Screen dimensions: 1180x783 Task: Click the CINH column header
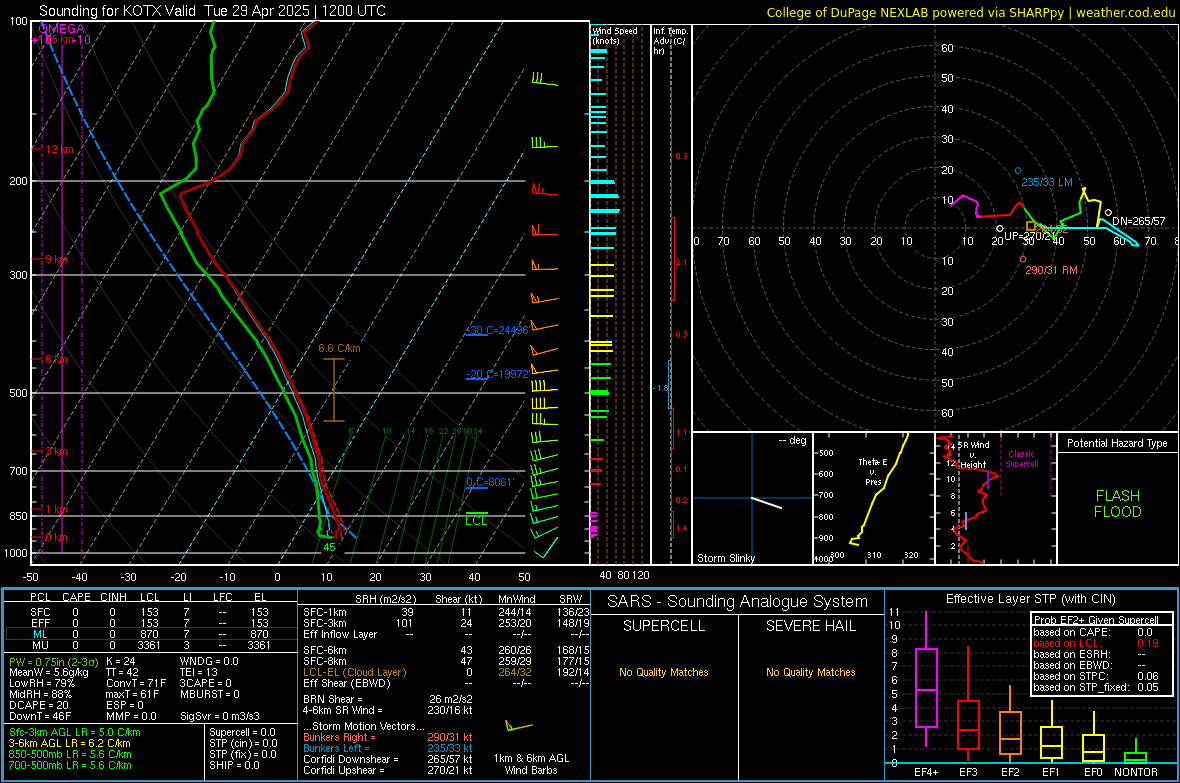point(114,597)
